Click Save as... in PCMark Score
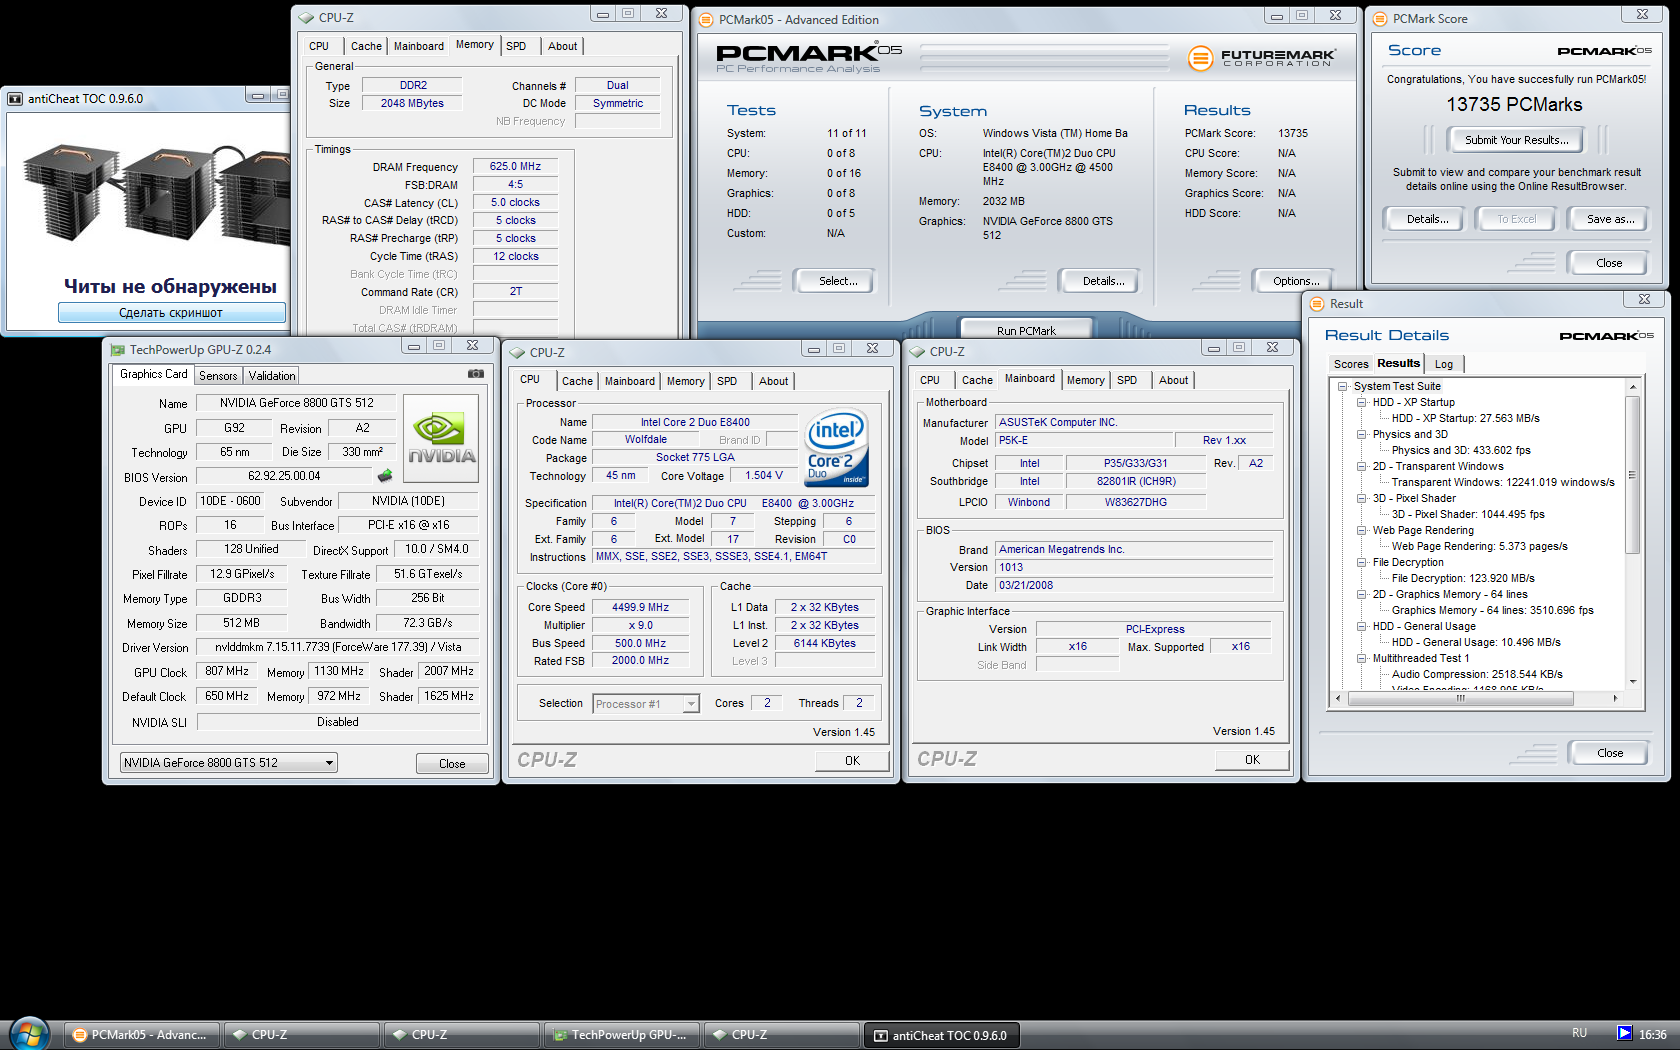 click(1611, 219)
